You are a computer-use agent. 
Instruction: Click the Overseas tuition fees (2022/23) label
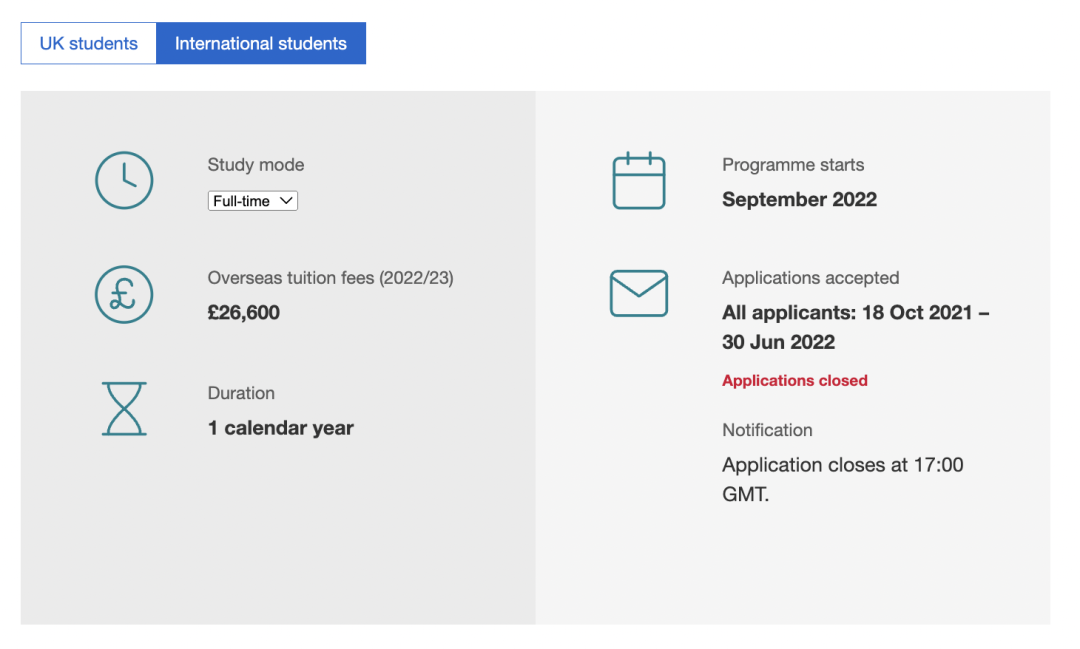click(x=331, y=278)
